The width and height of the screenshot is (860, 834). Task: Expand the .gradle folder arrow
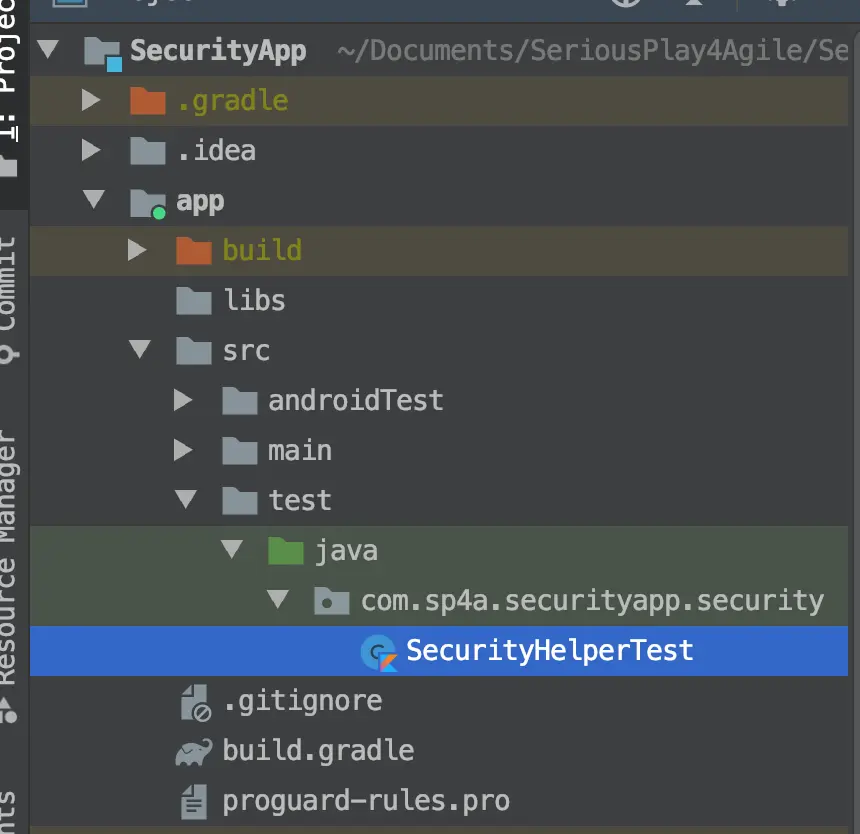tap(91, 101)
